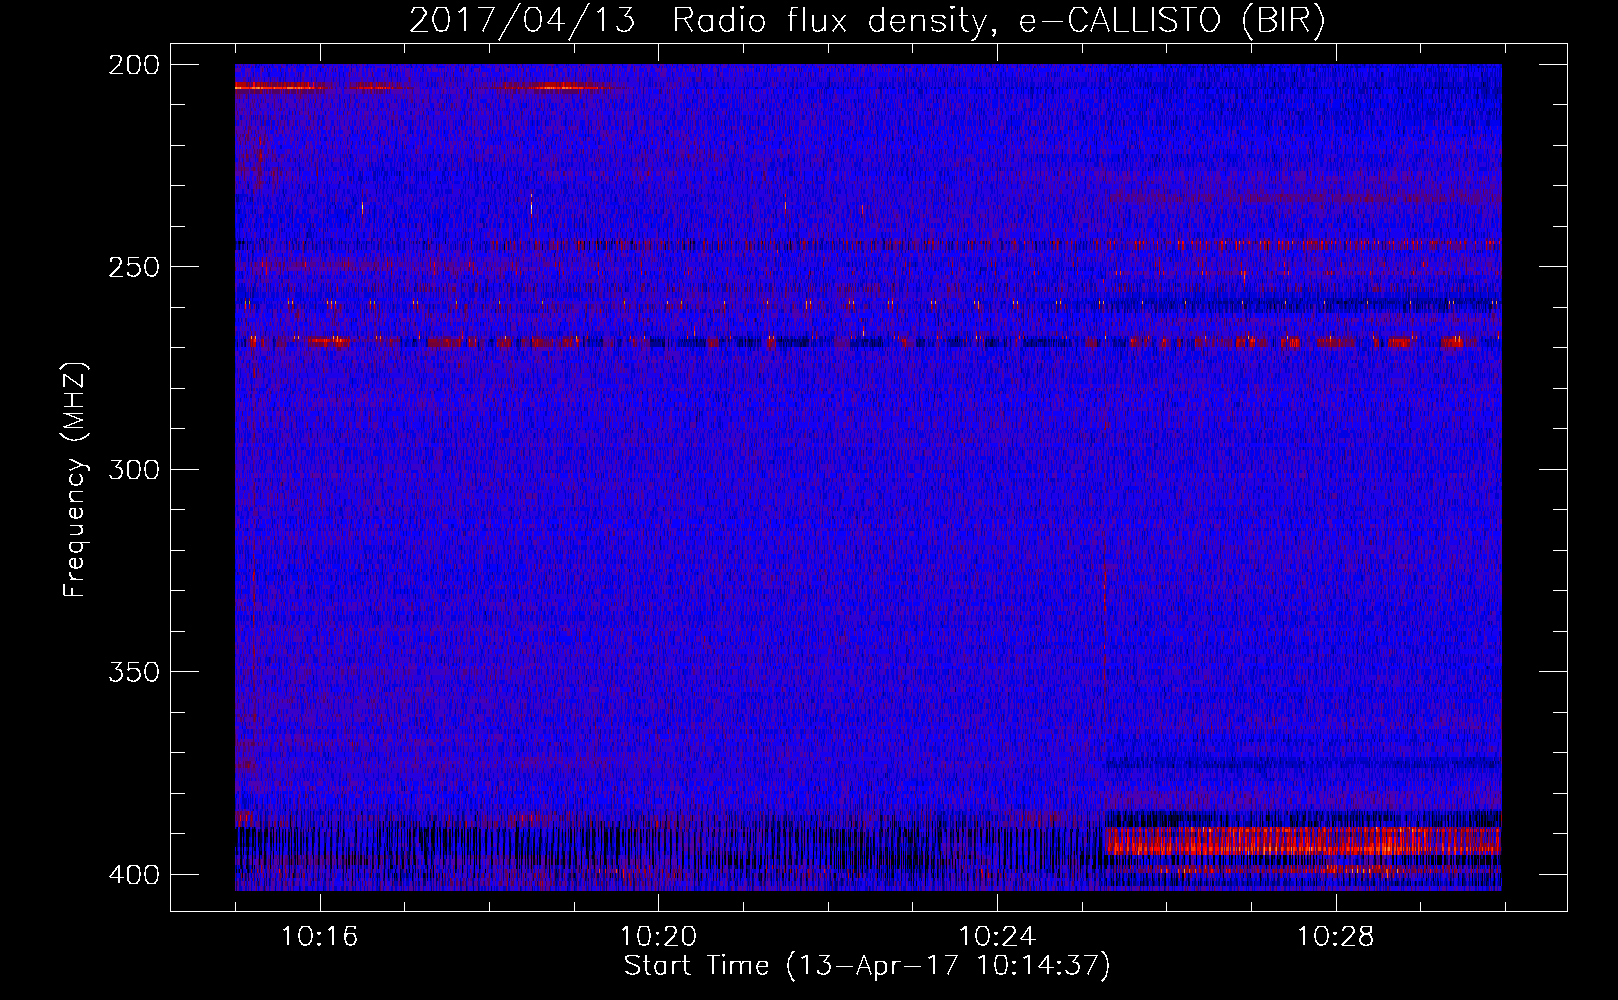Click the 10:16 time tick label
The image size is (1618, 1000).
coord(320,937)
